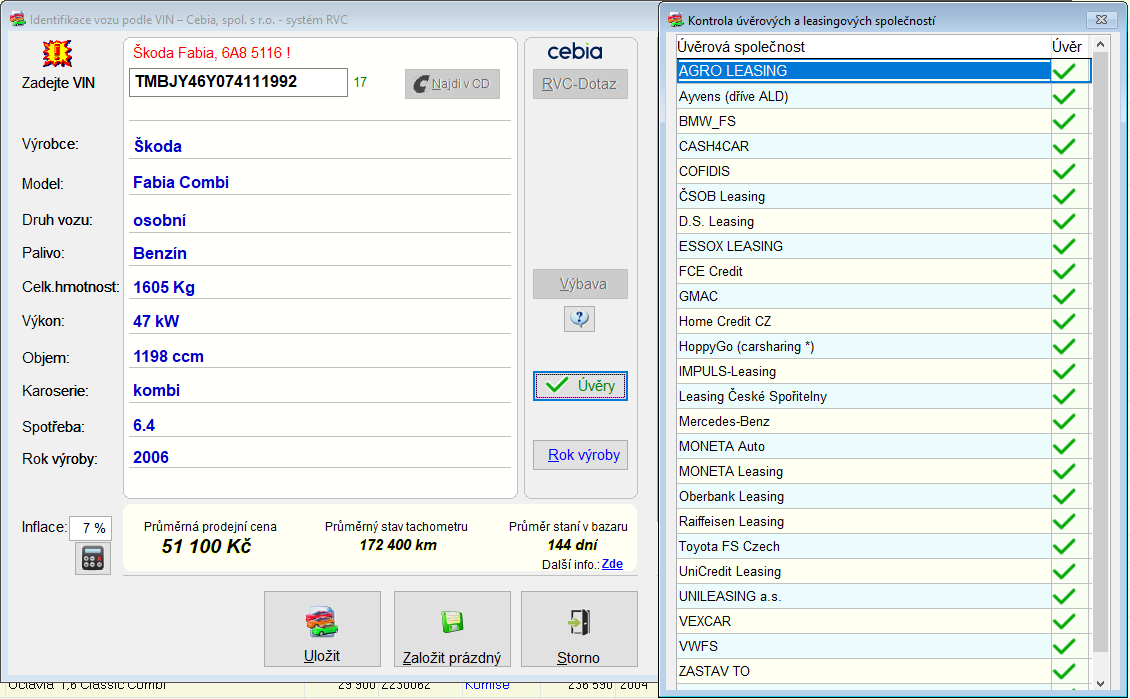
Task: Open the Výbava equipment button
Action: pyautogui.click(x=580, y=284)
